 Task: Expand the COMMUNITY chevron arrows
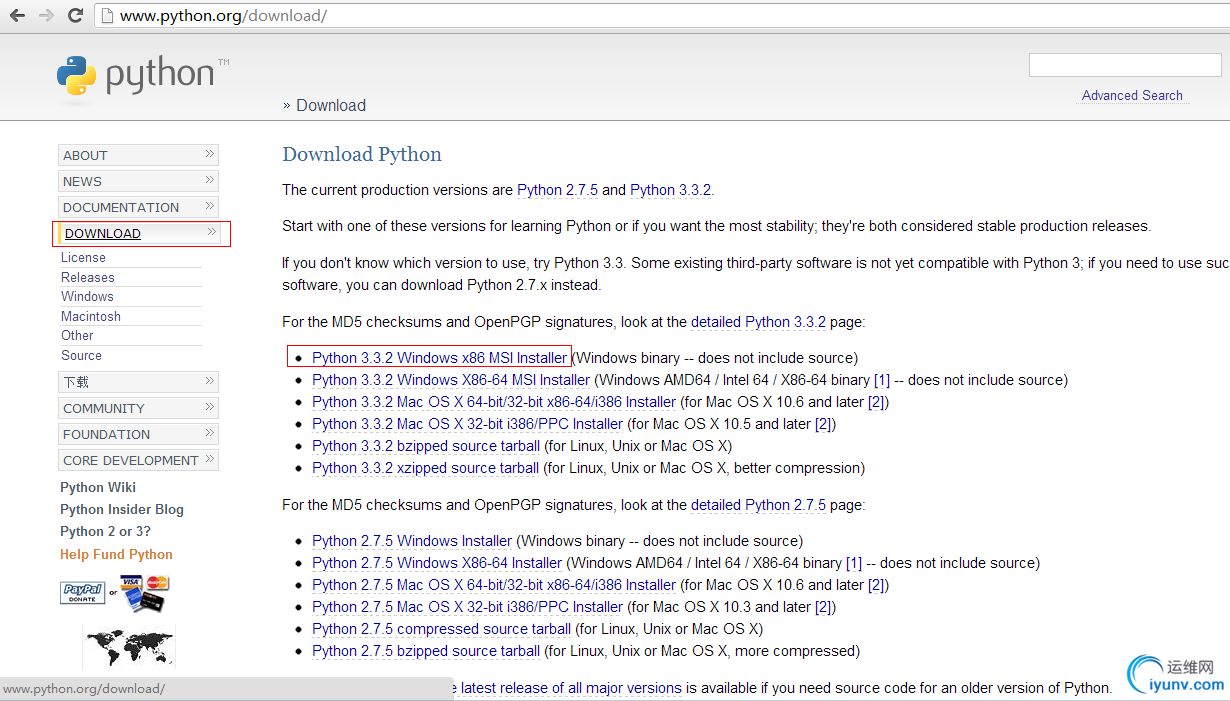[210, 407]
